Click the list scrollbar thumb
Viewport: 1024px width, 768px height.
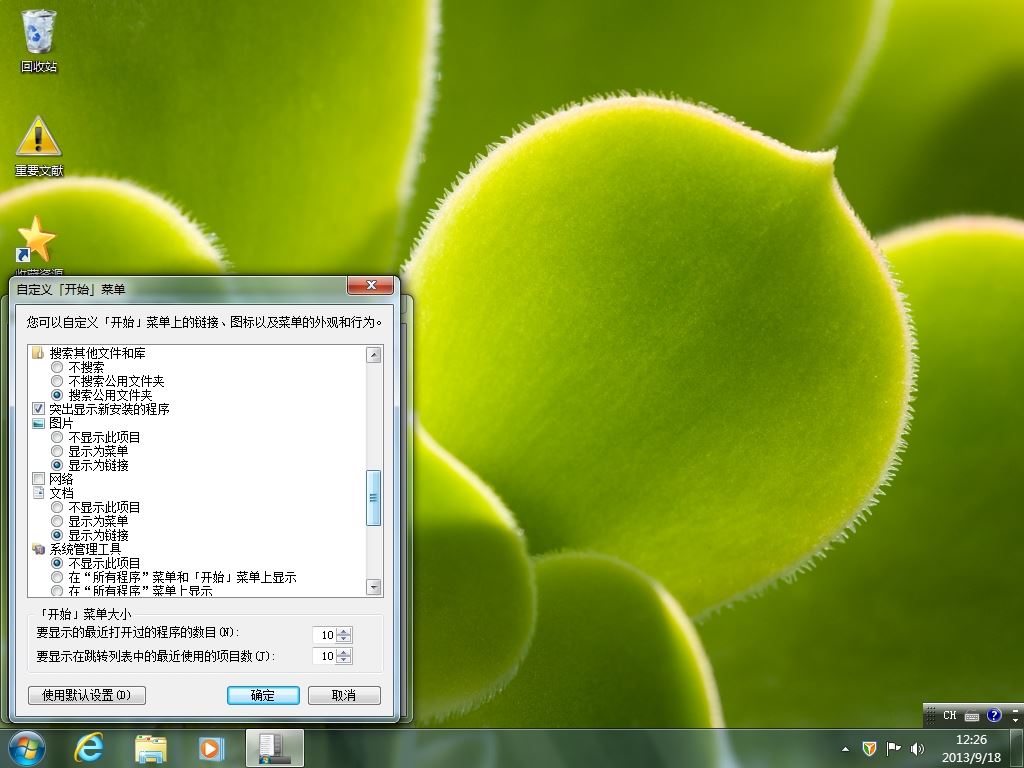(374, 498)
